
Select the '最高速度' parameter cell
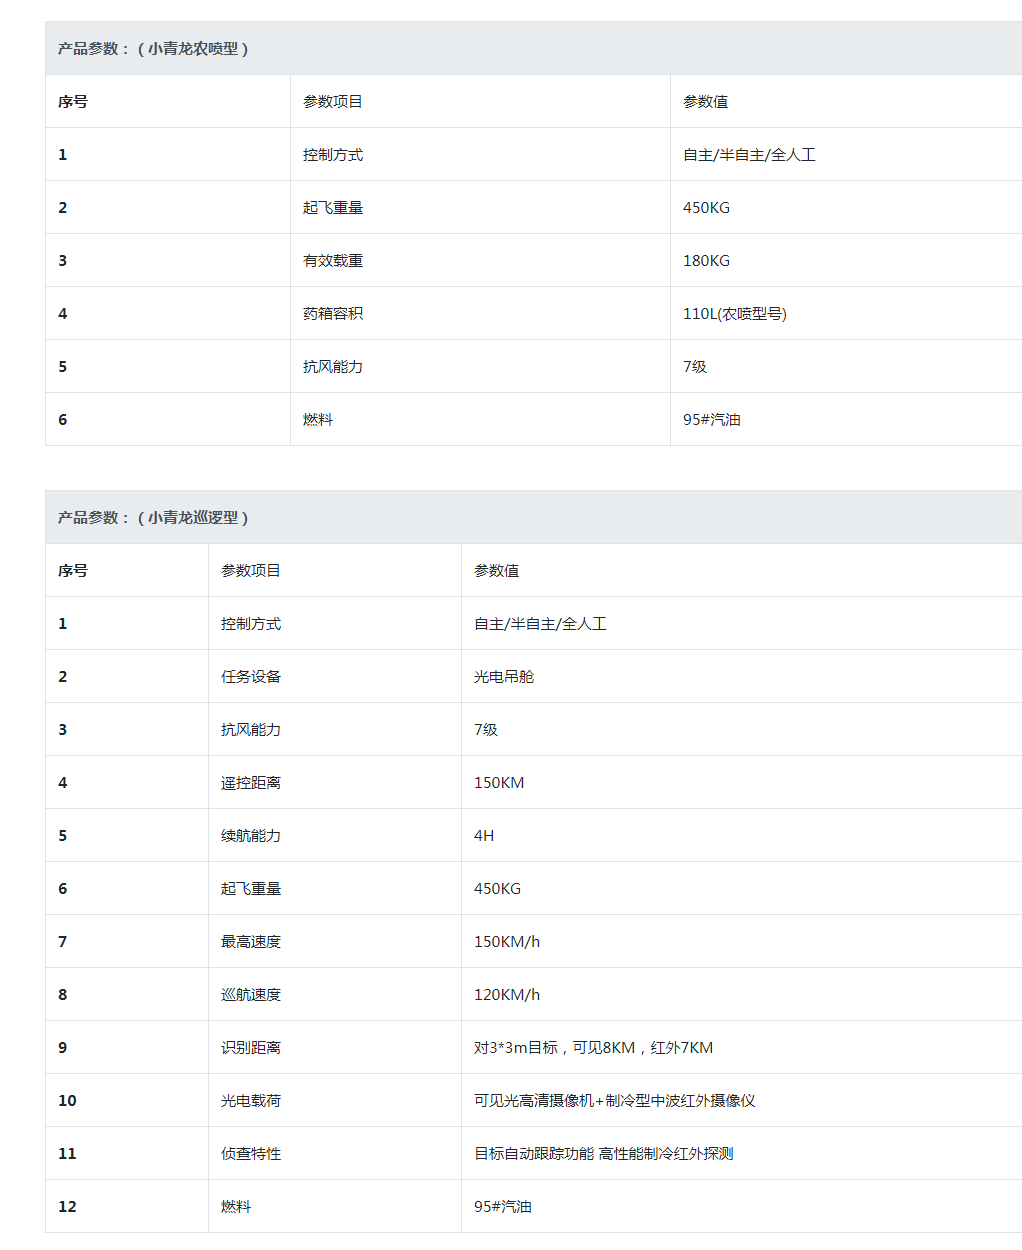coord(251,941)
